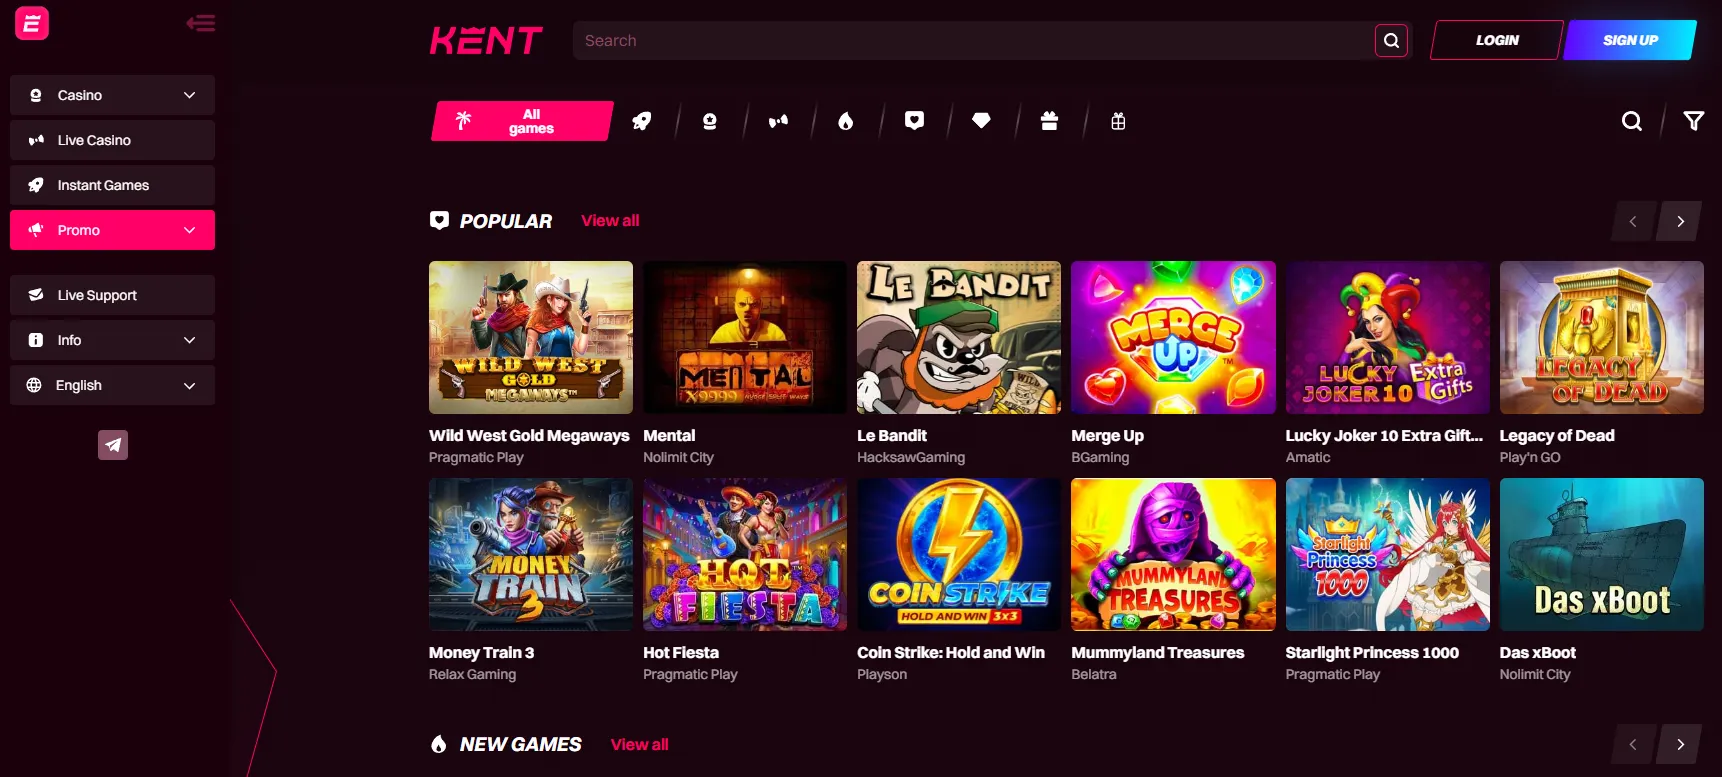This screenshot has width=1722, height=777.
Task: Open the Merge Up game thumbnail
Action: (1173, 337)
